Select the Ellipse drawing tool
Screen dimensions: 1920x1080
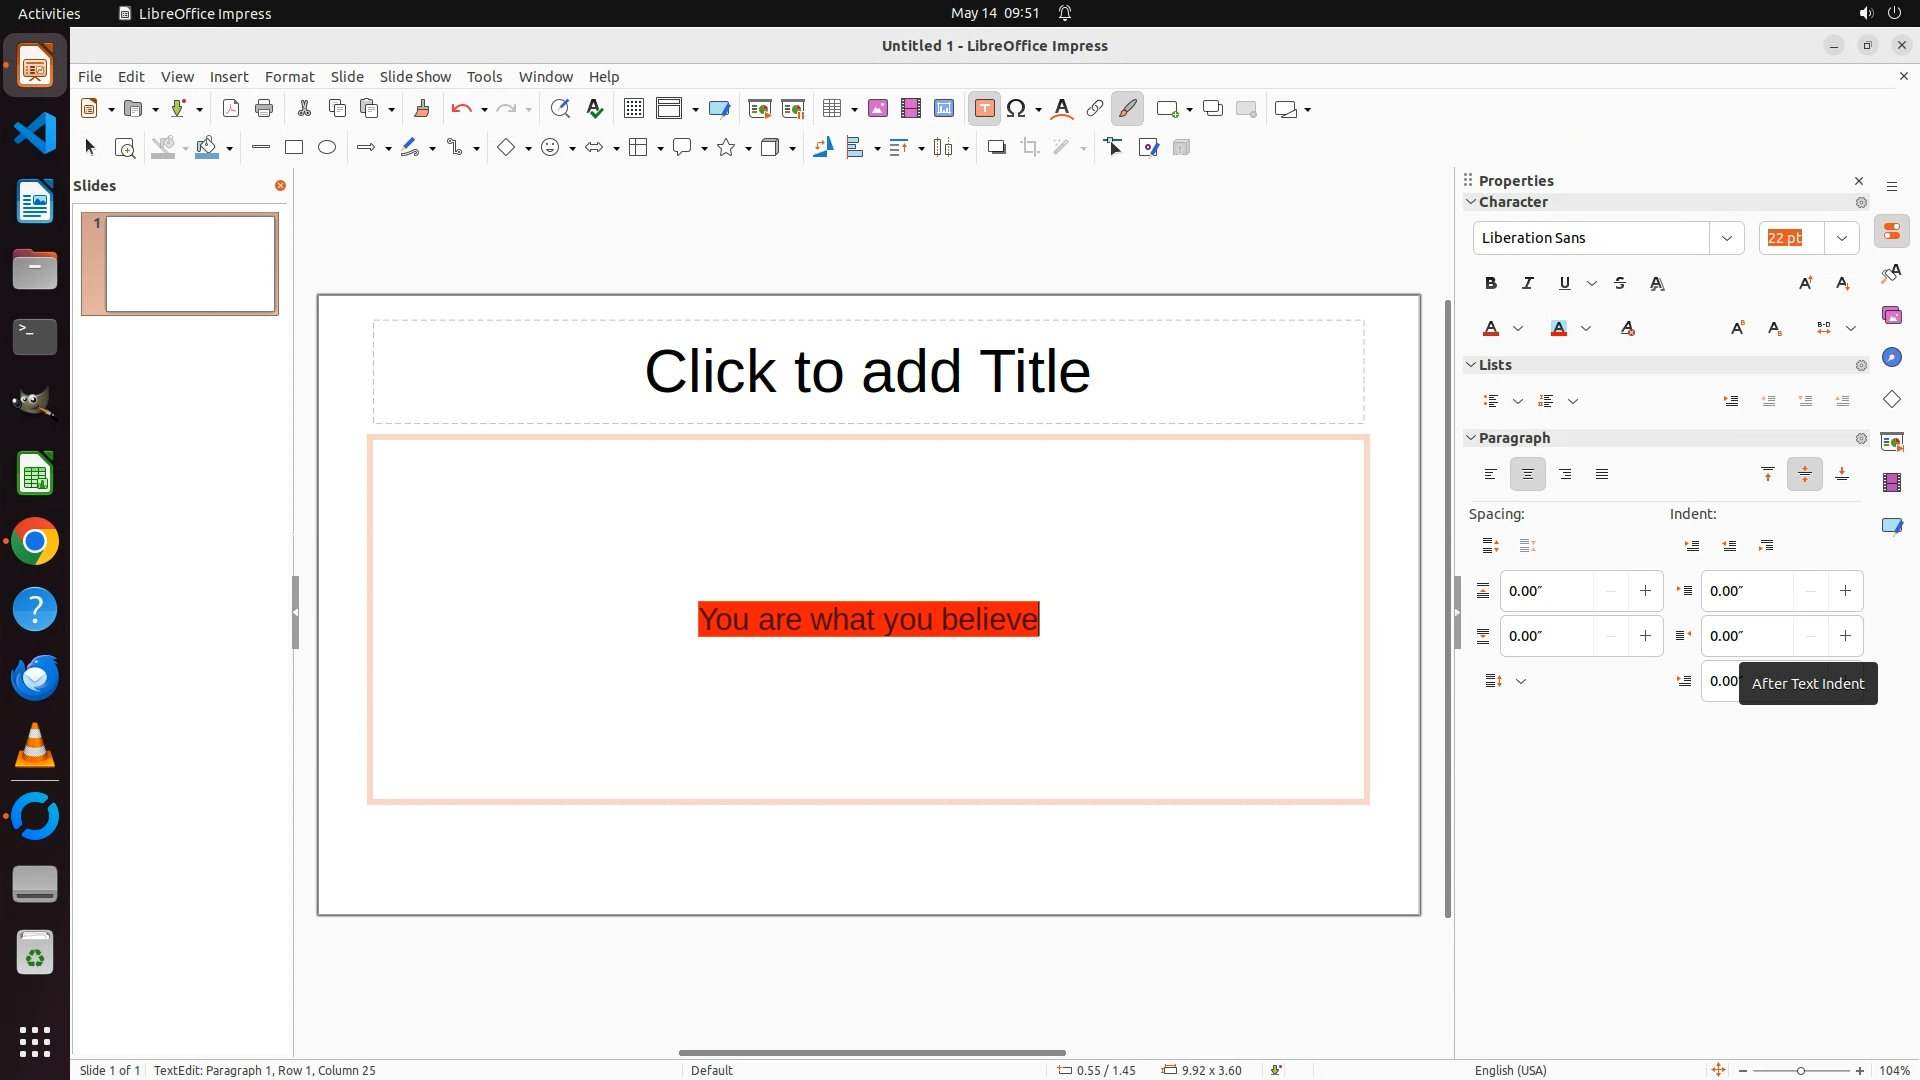click(327, 148)
